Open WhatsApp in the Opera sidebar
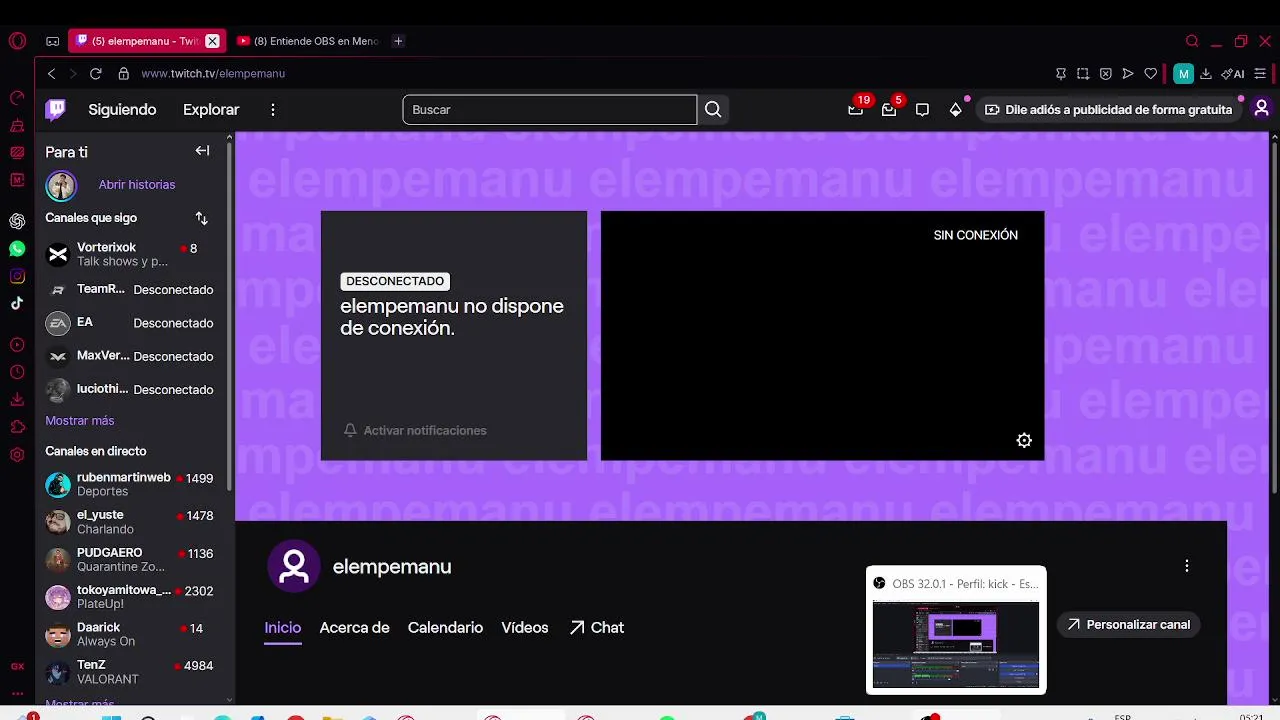Viewport: 1280px width, 720px height. (x=17, y=249)
